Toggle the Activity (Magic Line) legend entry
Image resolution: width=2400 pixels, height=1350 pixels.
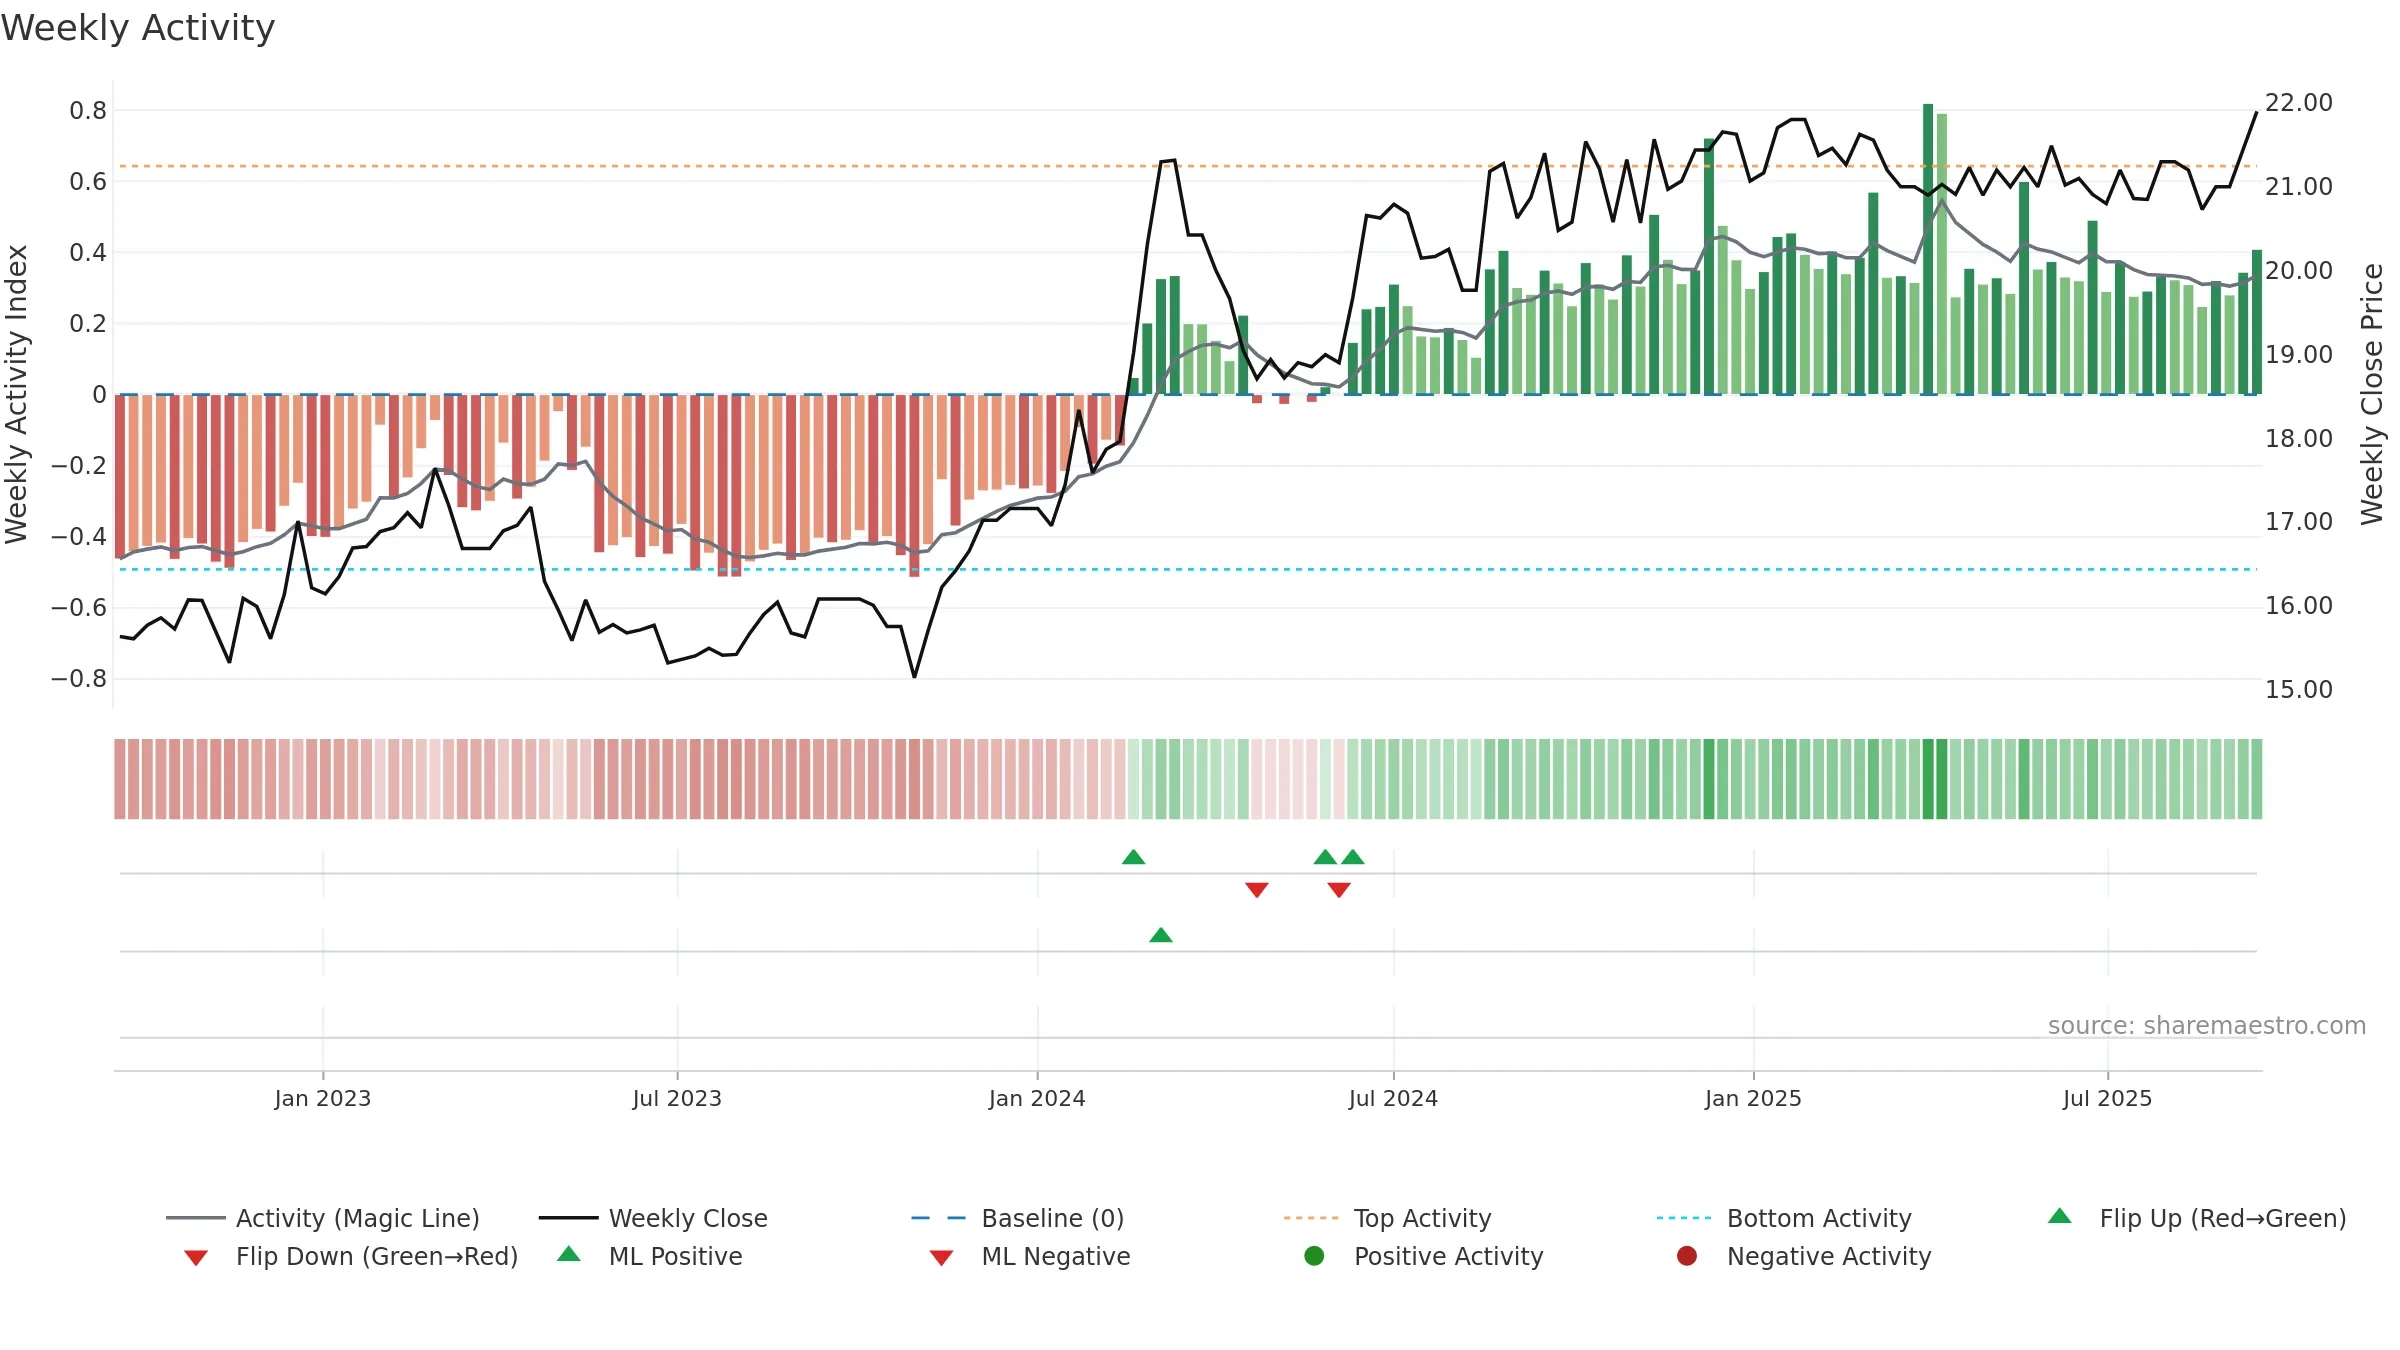click(323, 1218)
